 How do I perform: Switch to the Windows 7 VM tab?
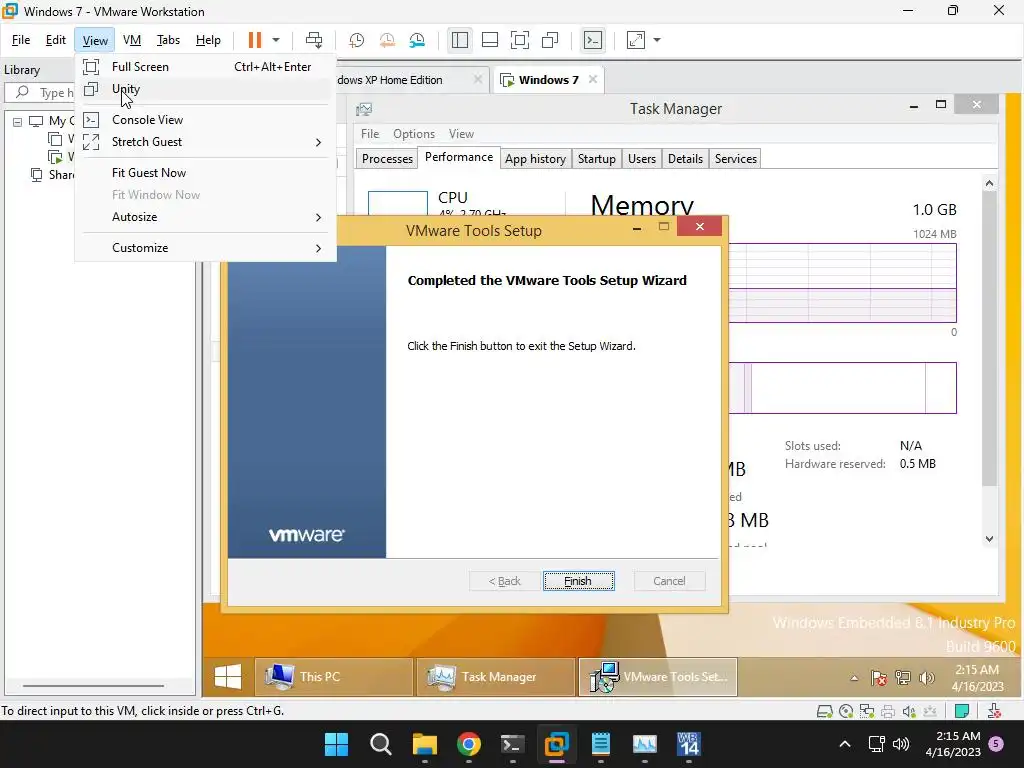(x=549, y=80)
